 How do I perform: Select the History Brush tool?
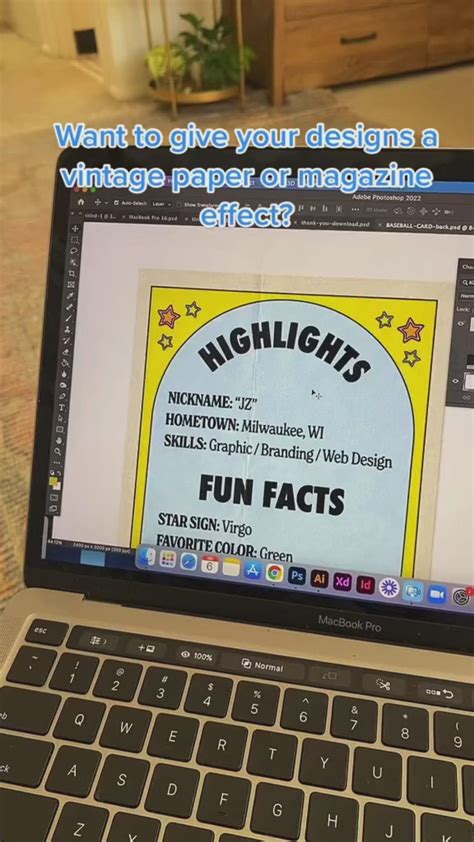67,341
